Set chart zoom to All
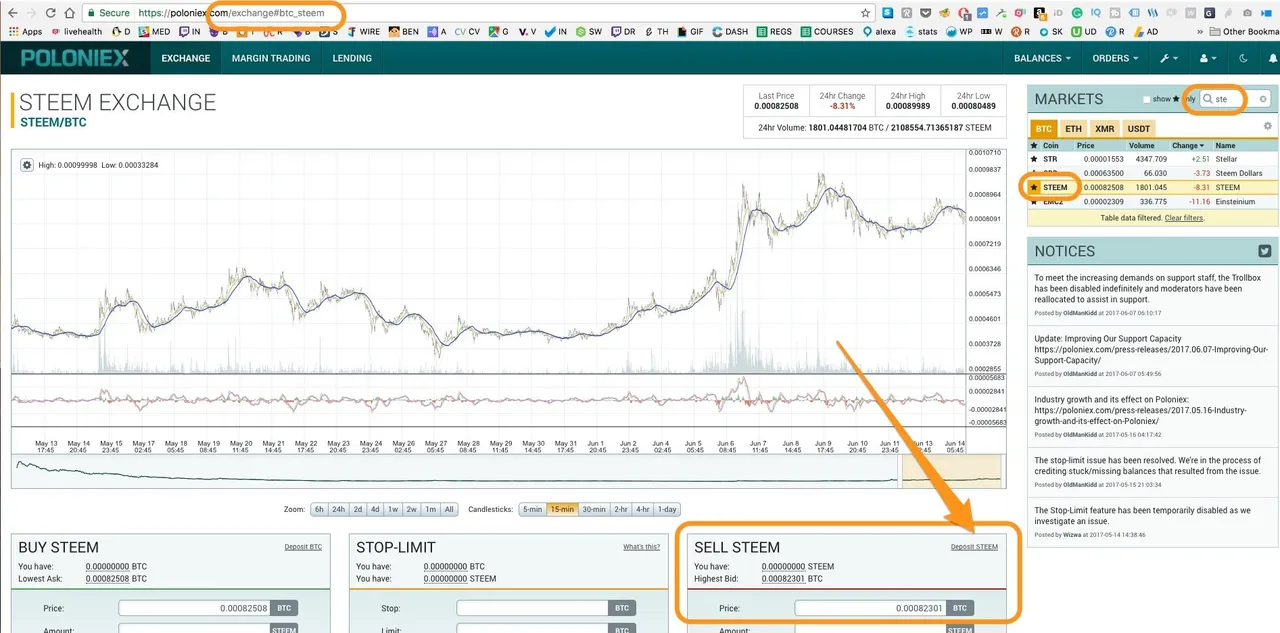The image size is (1280, 633). pos(449,509)
